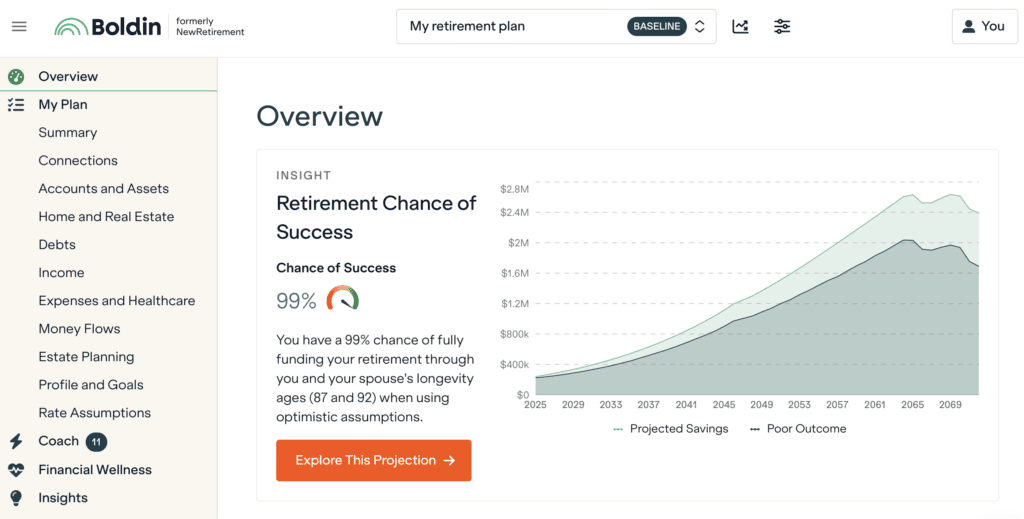Open Rate Assumptions link in sidebar

coord(94,412)
